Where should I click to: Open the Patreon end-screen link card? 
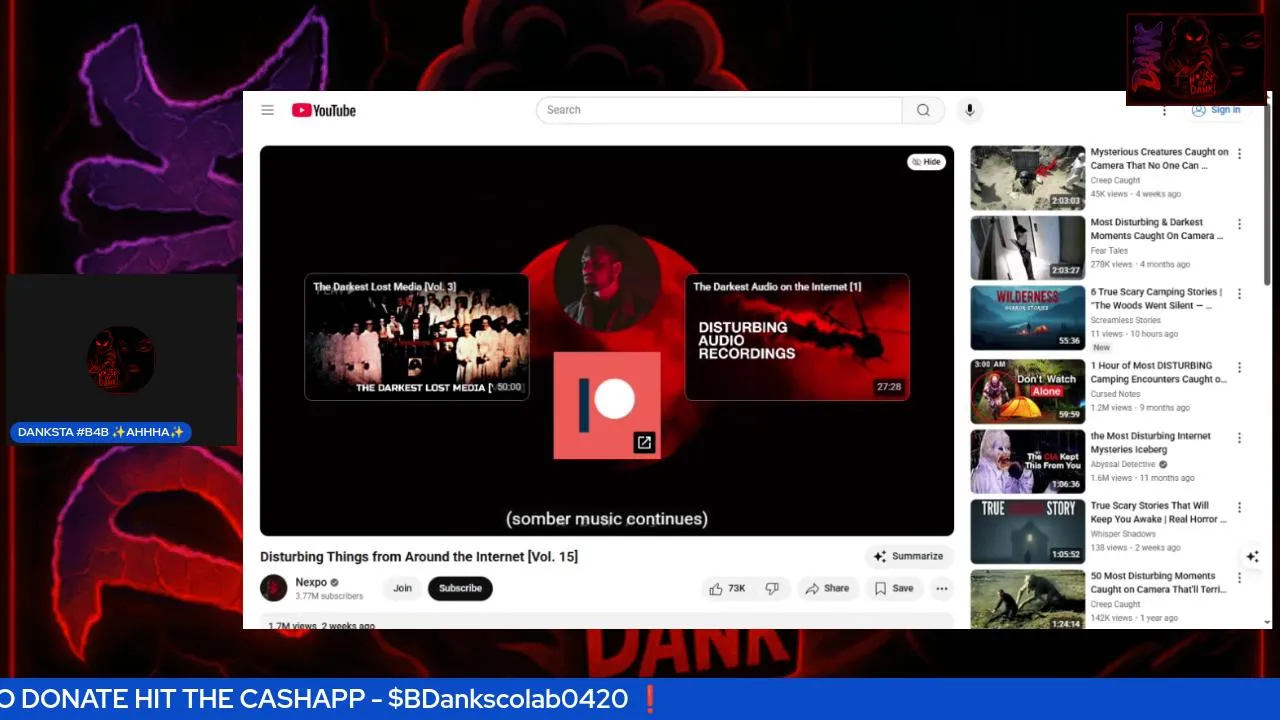click(607, 405)
